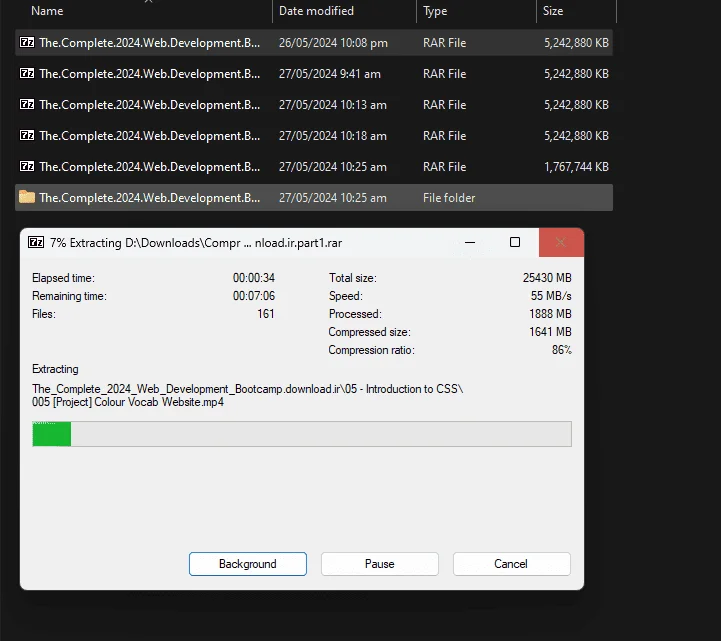Click the Compression ratio value 86%
Image resolution: width=721 pixels, height=641 pixels.
tap(562, 350)
